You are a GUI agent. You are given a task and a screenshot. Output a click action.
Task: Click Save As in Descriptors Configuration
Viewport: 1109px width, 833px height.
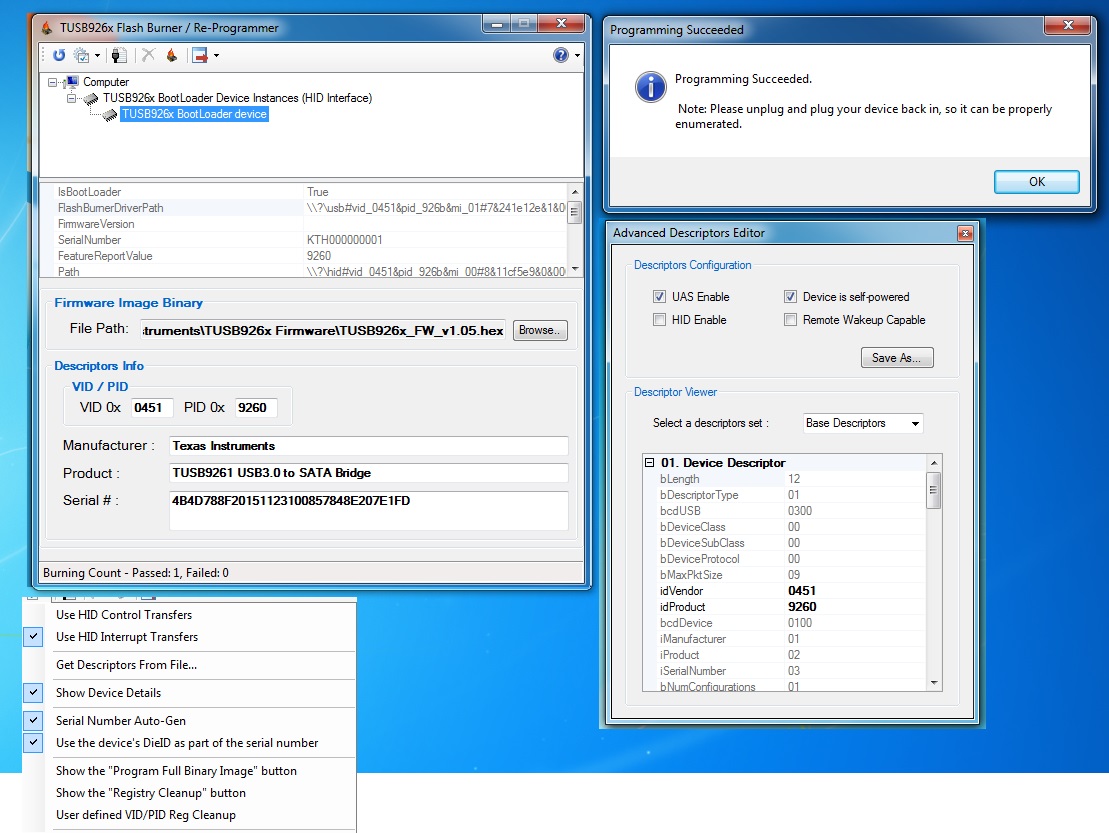(897, 358)
